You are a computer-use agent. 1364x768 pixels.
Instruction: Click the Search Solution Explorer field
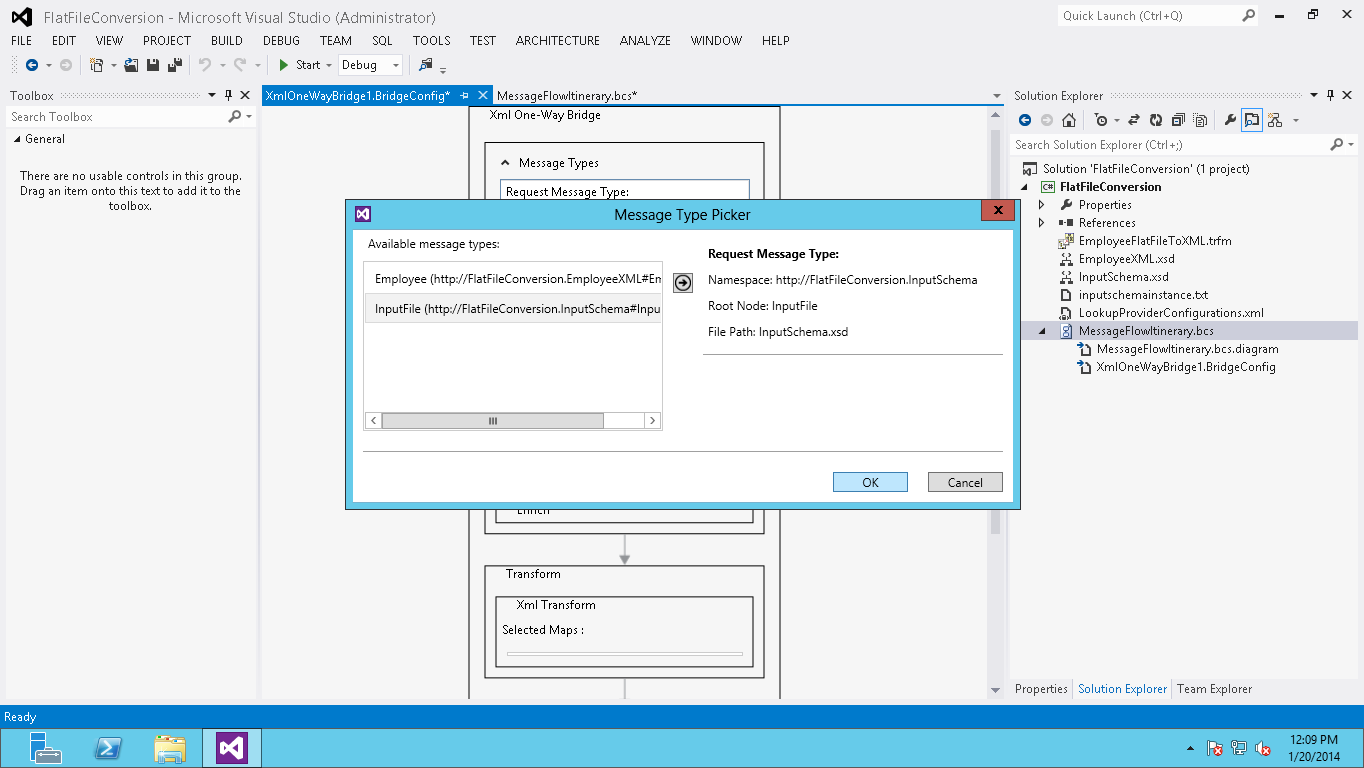pyautogui.click(x=1170, y=145)
